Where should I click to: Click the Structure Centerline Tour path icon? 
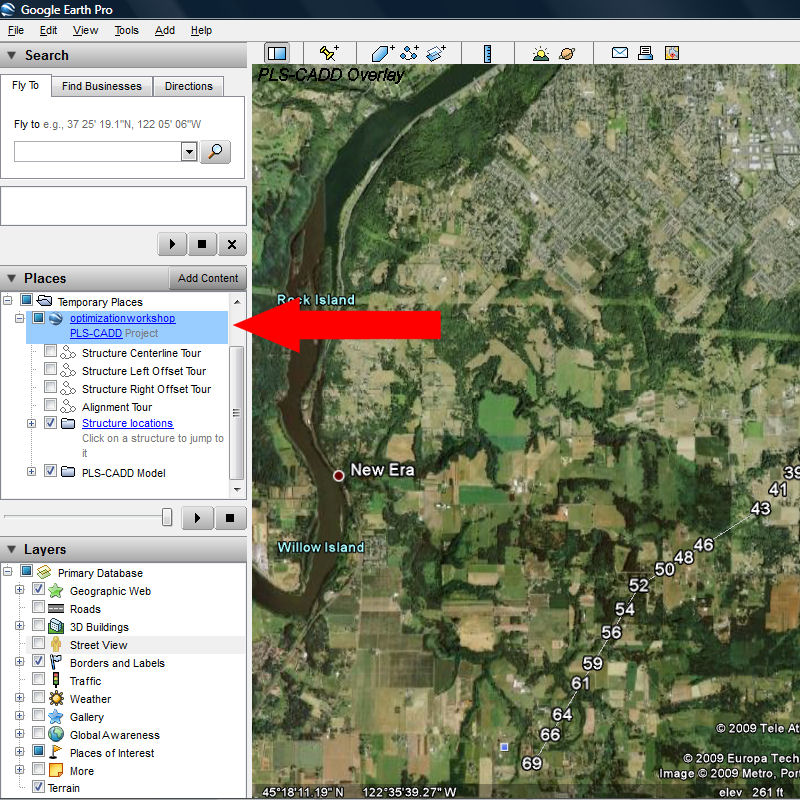click(68, 352)
